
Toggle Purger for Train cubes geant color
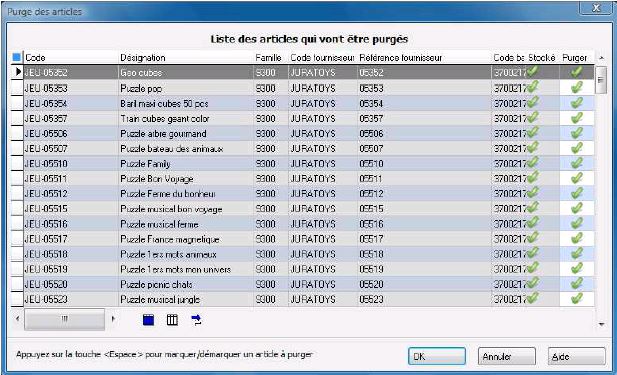576,118
